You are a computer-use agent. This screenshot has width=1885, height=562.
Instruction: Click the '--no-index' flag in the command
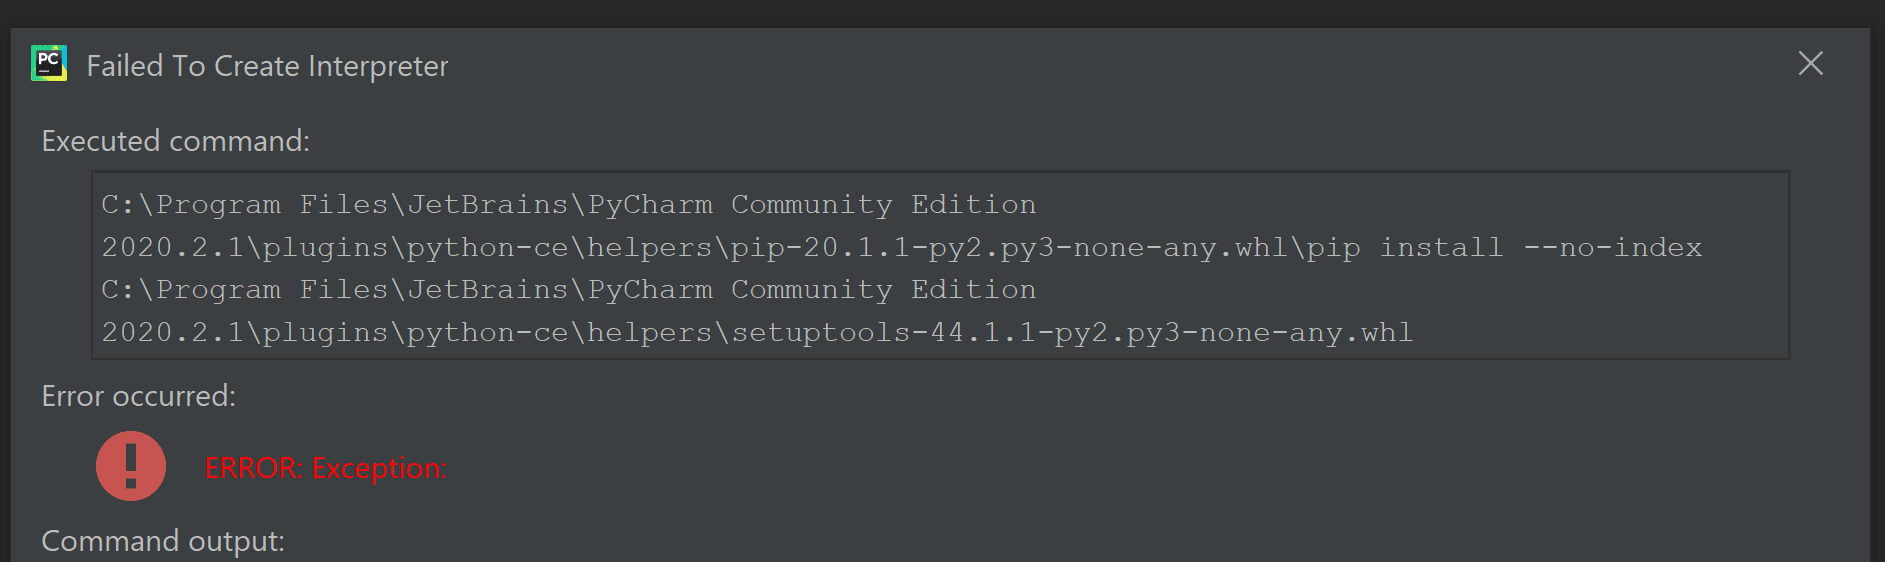[x=1612, y=248]
